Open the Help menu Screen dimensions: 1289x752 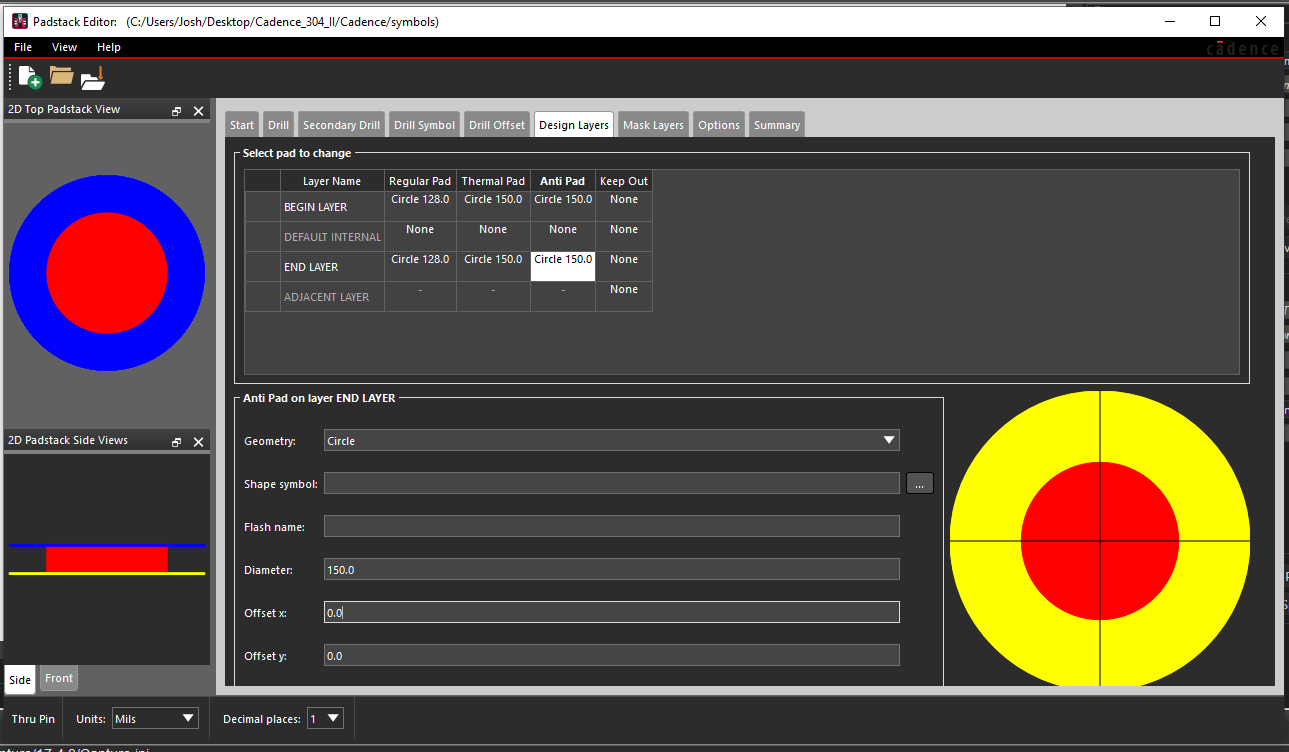click(x=109, y=47)
